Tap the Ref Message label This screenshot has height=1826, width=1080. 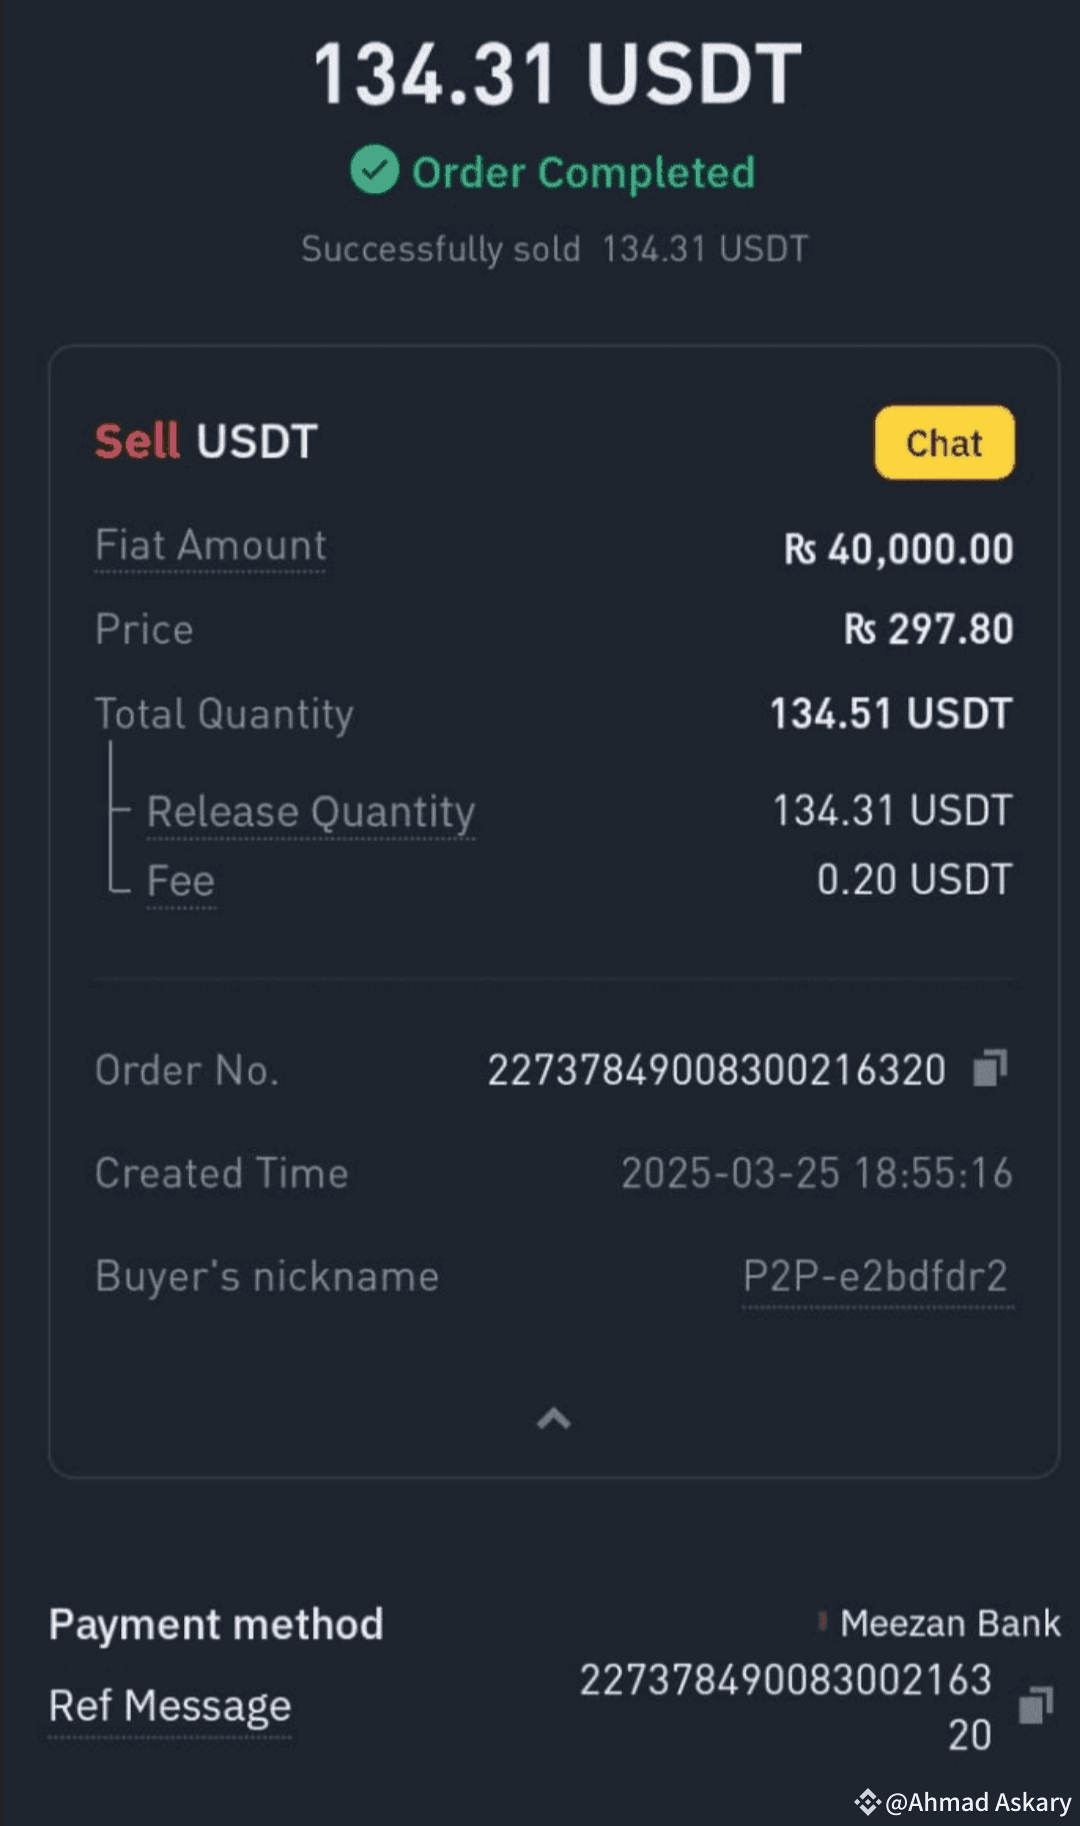[170, 1706]
